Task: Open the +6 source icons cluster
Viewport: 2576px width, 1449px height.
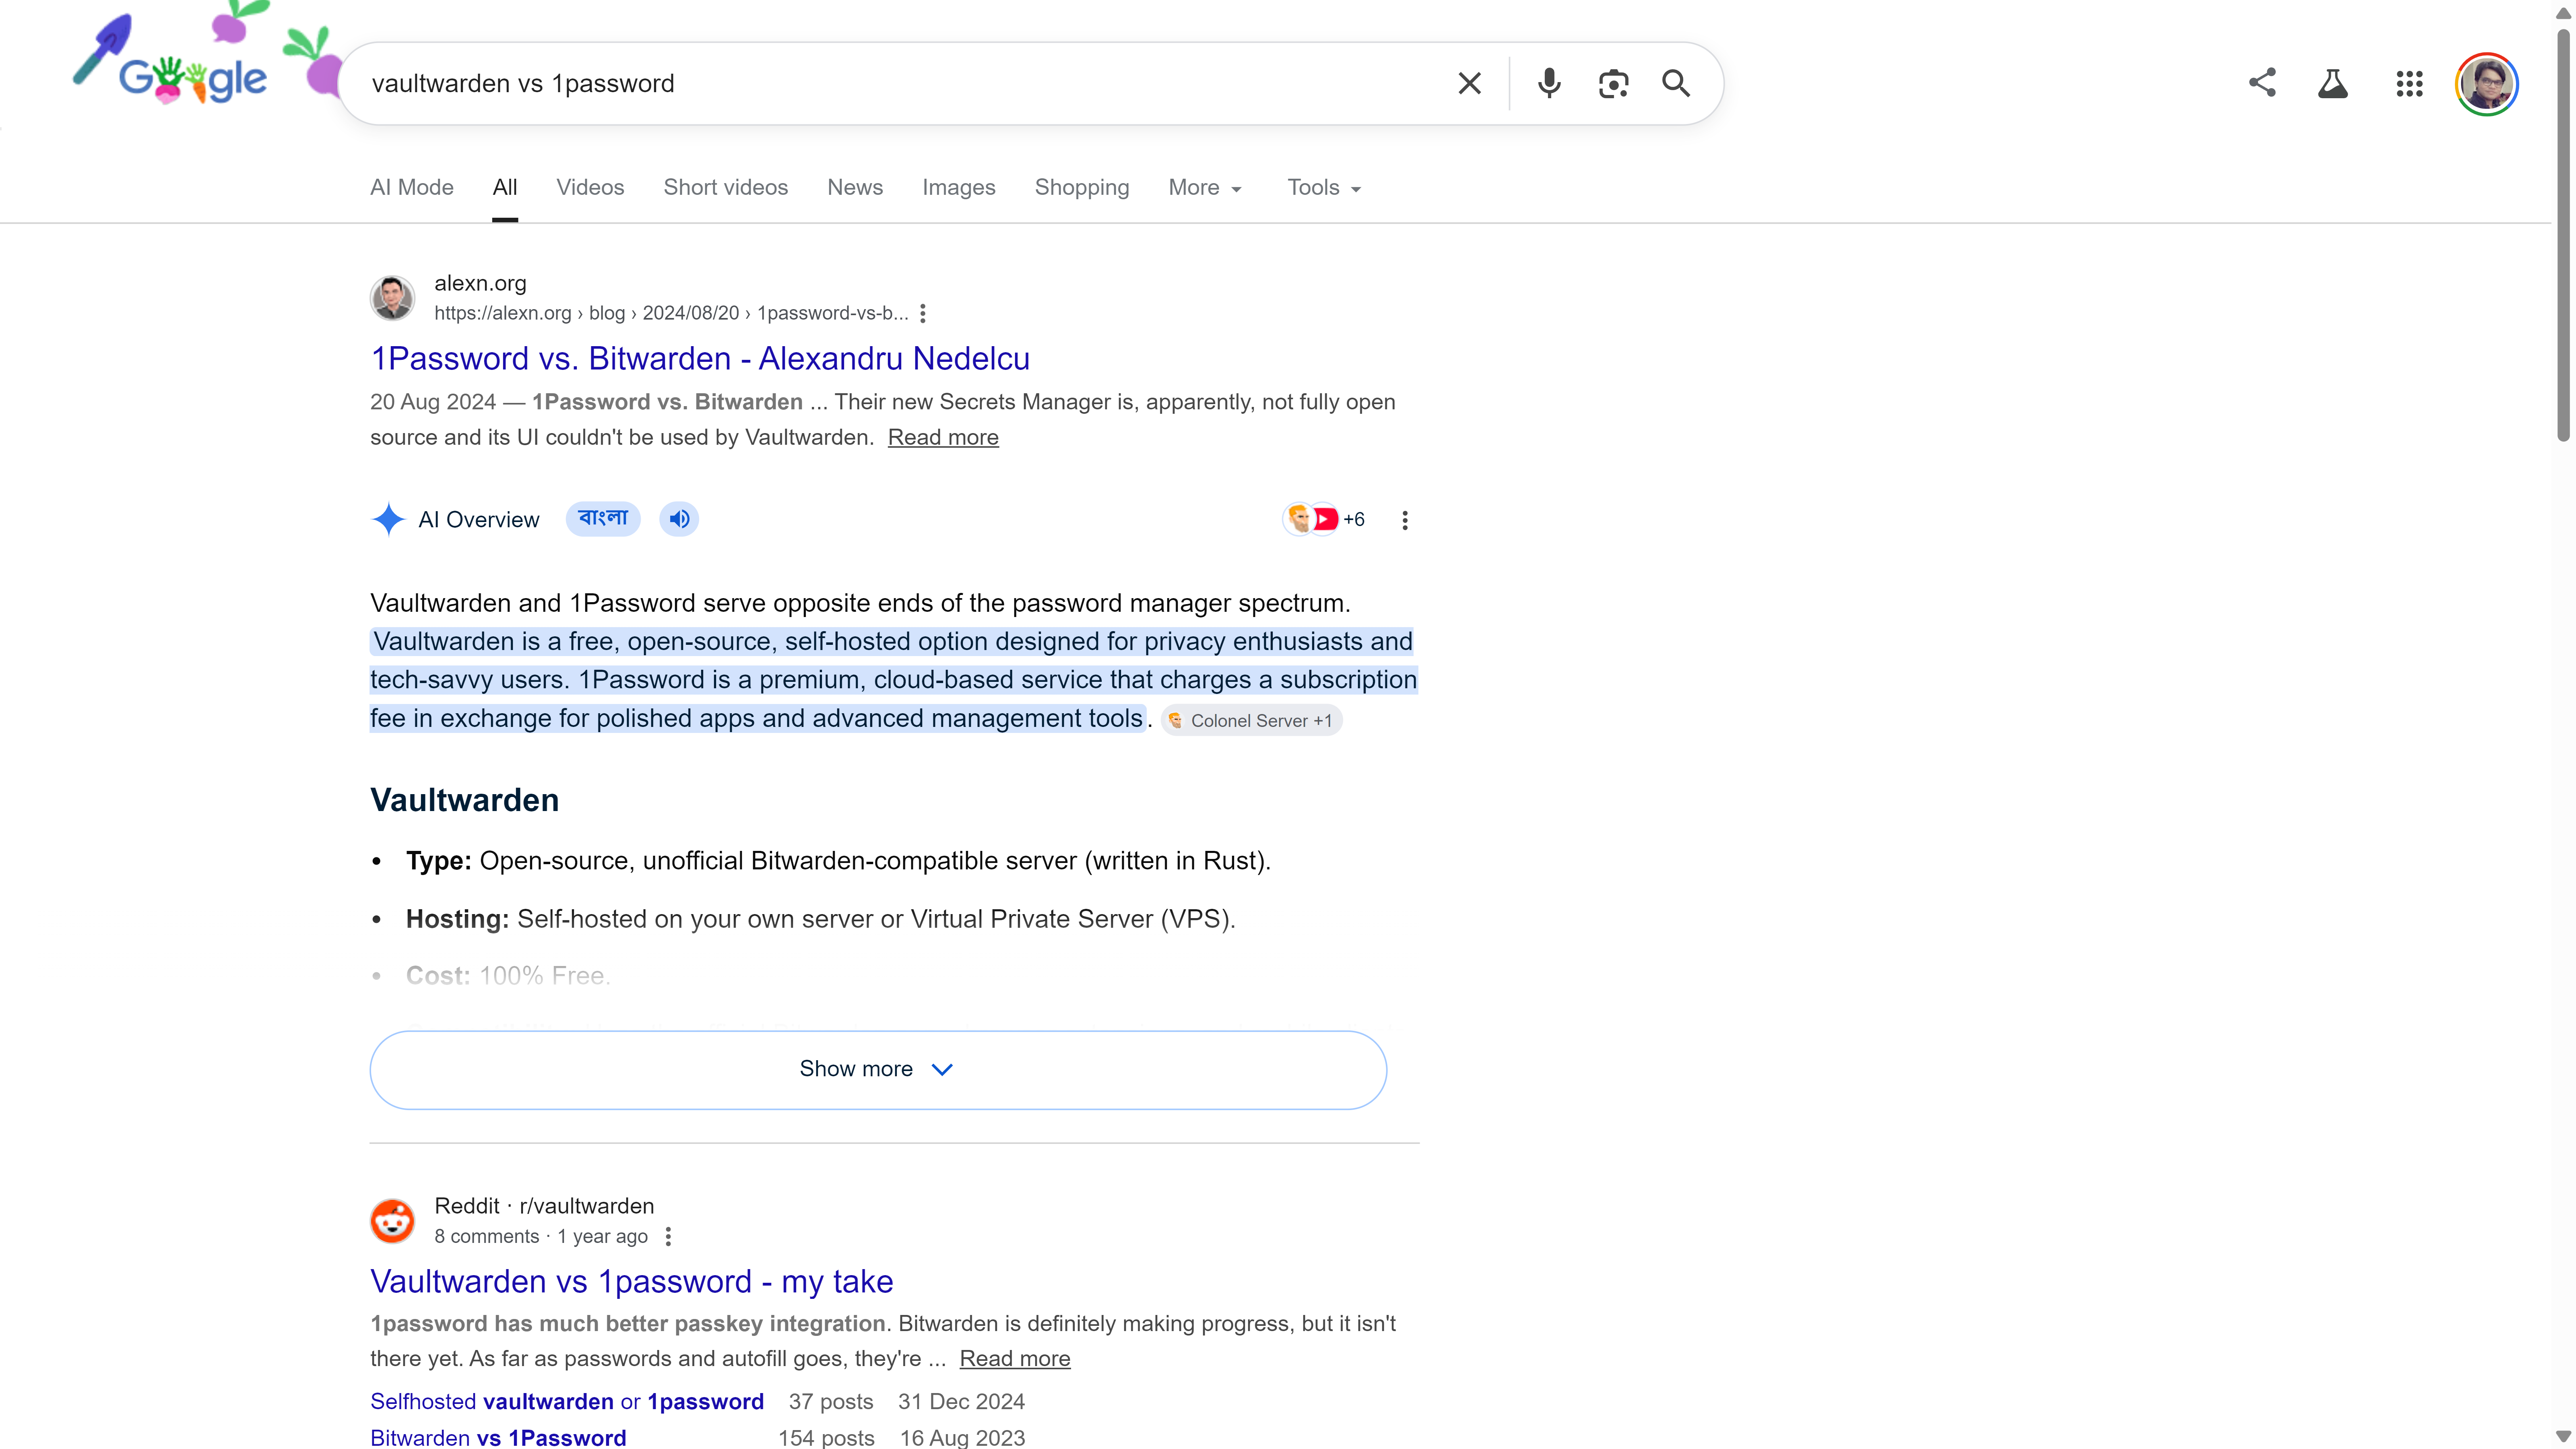Action: pyautogui.click(x=1323, y=519)
